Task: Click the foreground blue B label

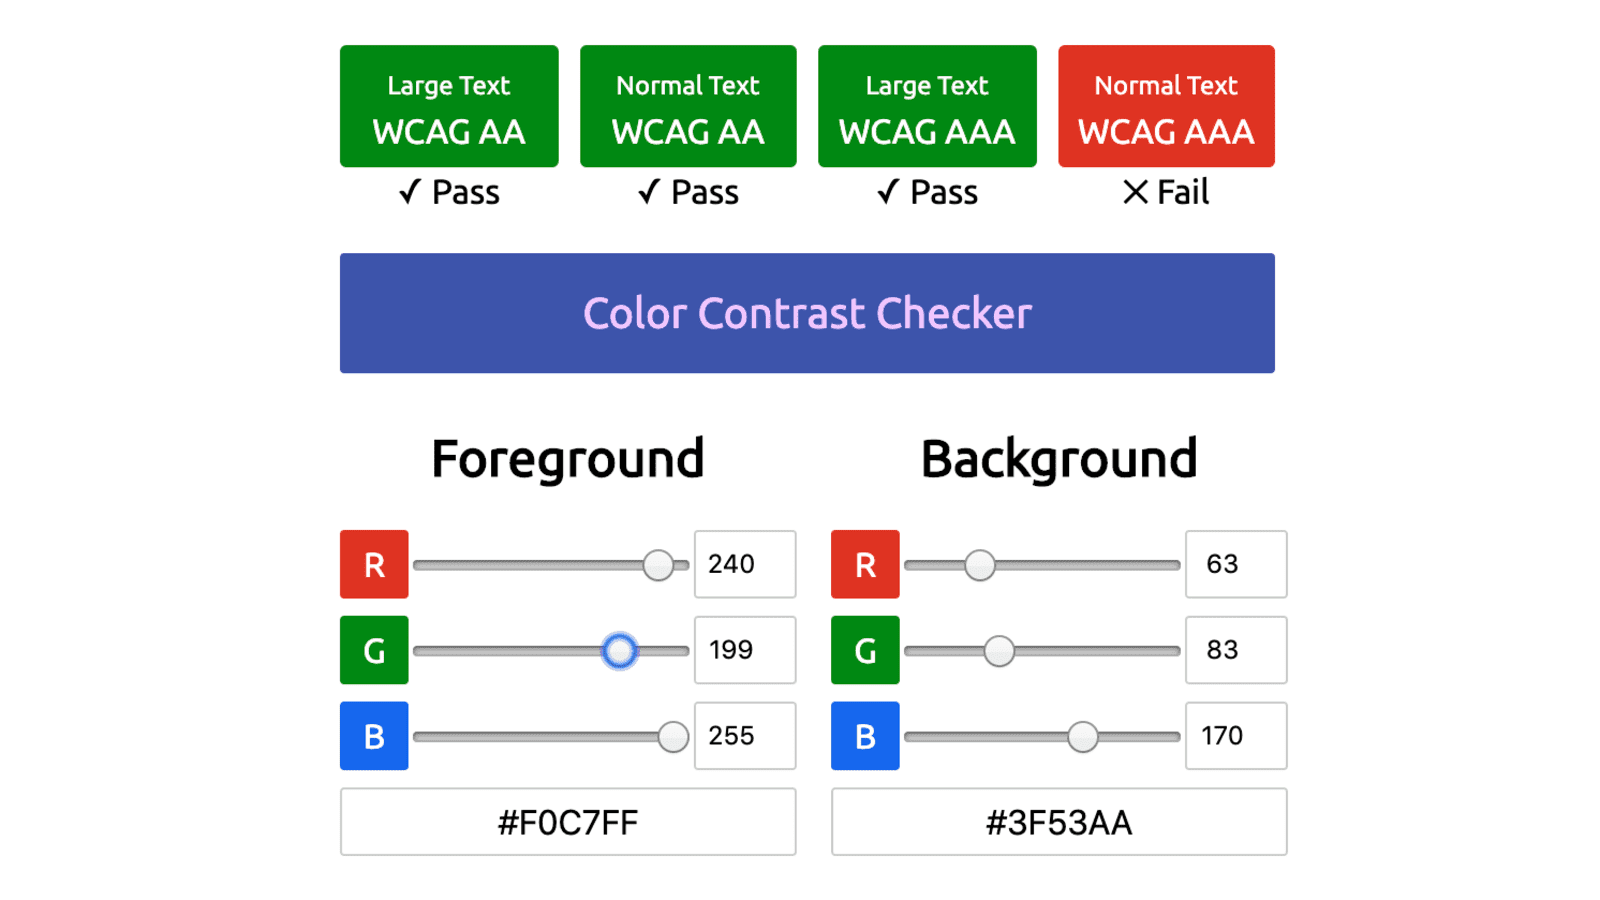Action: tap(374, 736)
